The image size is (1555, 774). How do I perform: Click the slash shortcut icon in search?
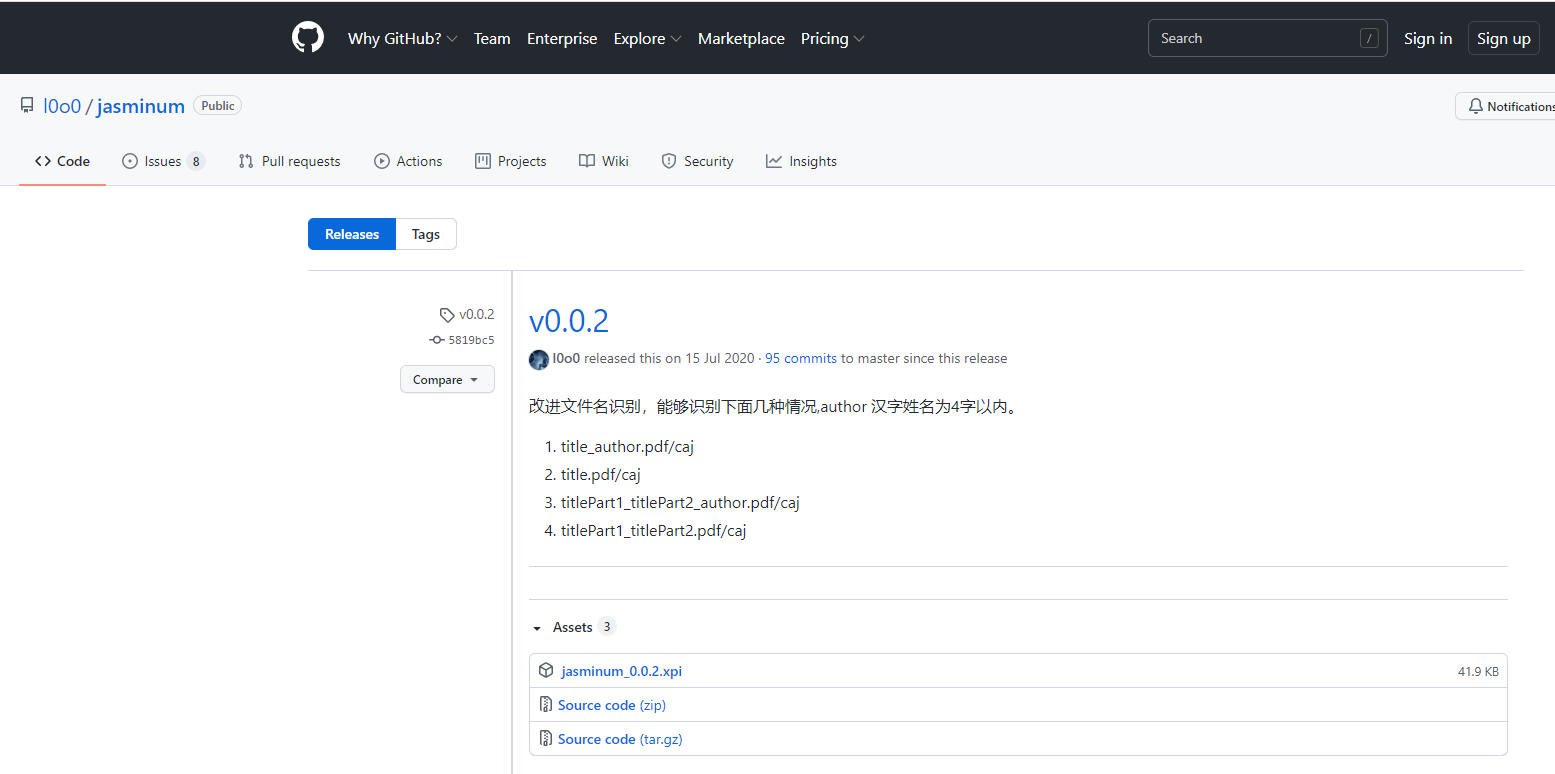[x=1369, y=38]
